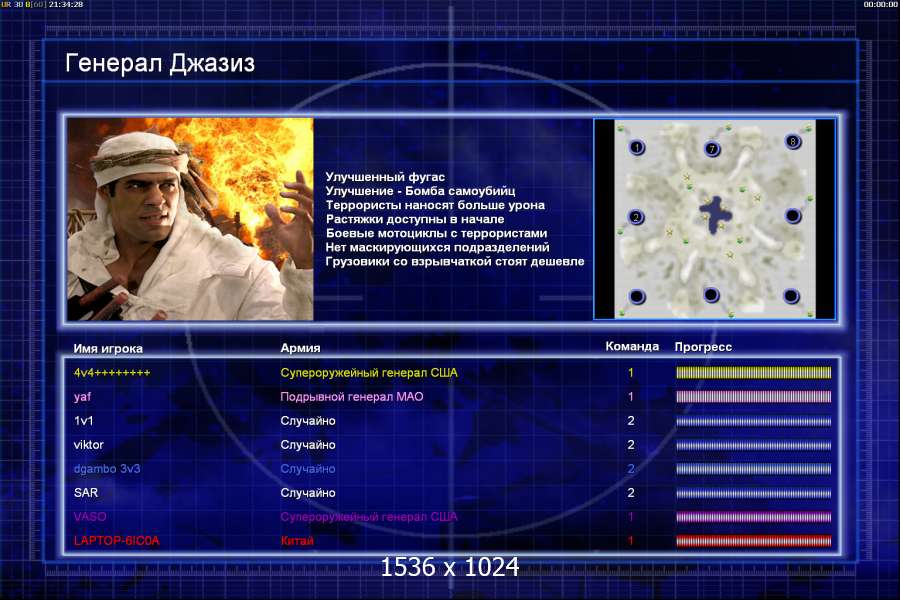Click the yellow progress bar for 4v4++++++++
The image size is (900, 600).
tap(754, 373)
